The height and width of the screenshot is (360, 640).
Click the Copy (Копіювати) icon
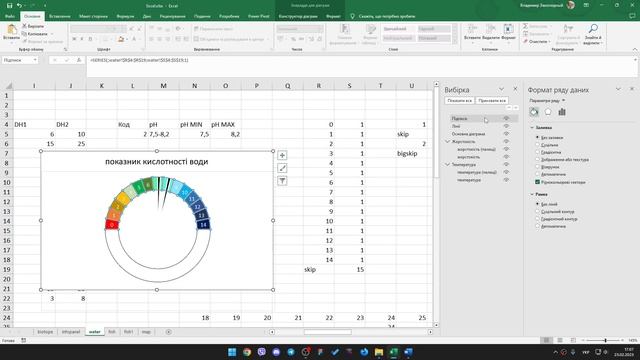tap(24, 34)
